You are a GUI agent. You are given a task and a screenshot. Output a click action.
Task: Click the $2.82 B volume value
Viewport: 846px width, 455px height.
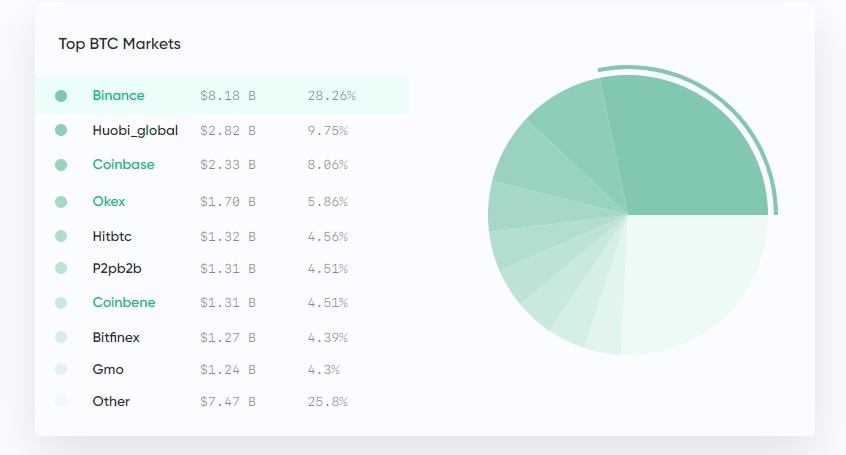click(x=228, y=131)
